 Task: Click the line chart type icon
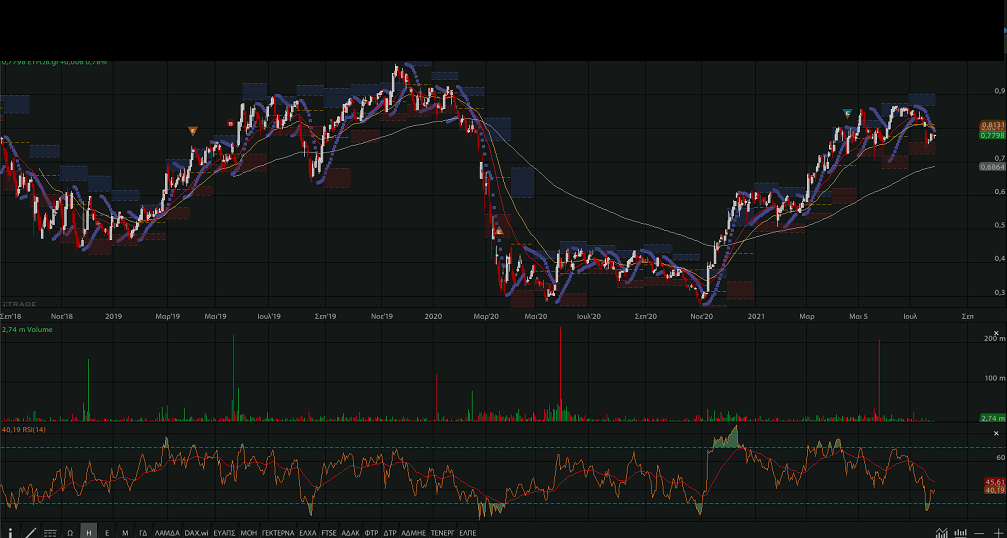click(x=942, y=533)
